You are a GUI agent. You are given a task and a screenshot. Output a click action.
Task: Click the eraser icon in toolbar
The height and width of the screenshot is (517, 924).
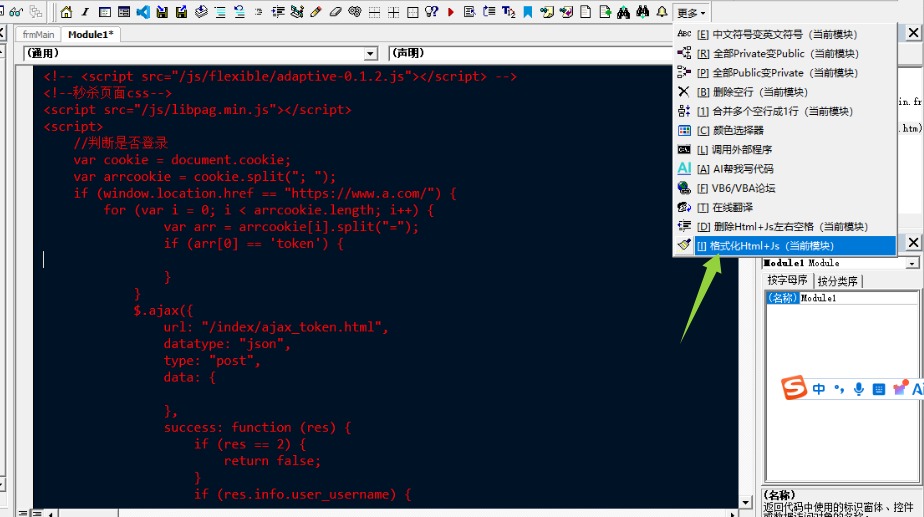click(x=335, y=12)
